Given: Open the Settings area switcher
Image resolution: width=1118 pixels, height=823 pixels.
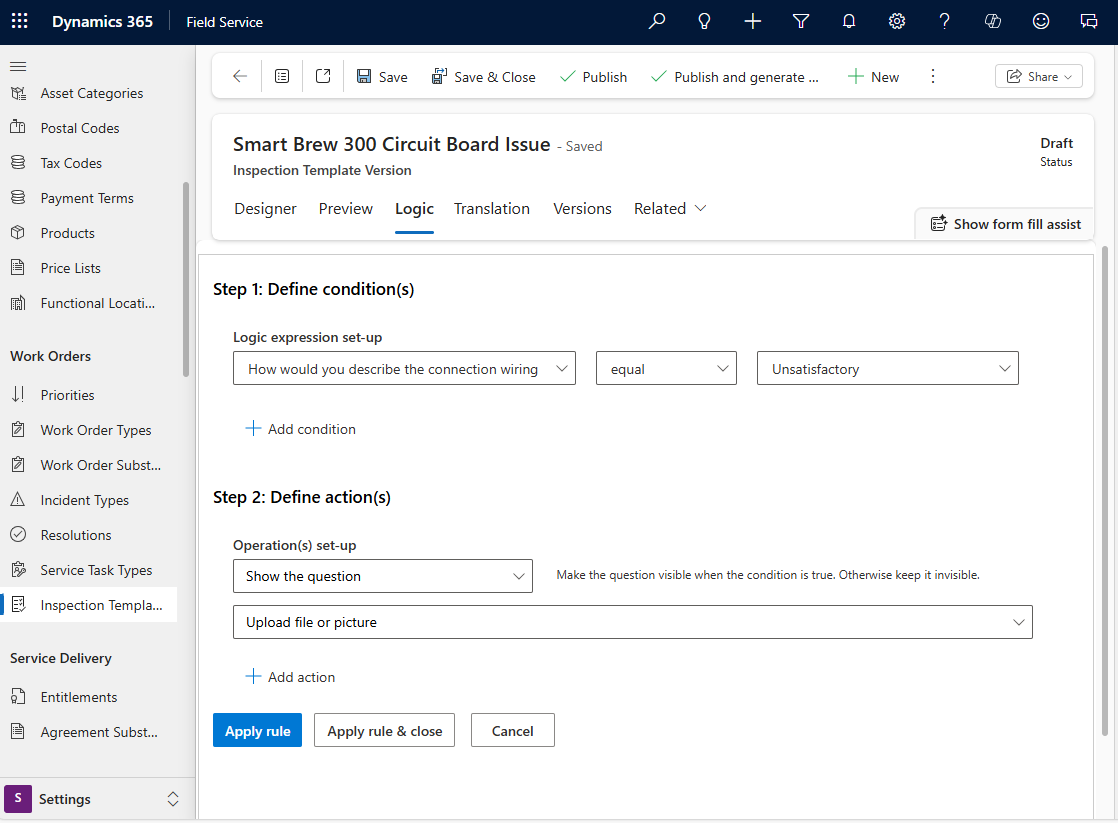Looking at the screenshot, I should pyautogui.click(x=97, y=799).
